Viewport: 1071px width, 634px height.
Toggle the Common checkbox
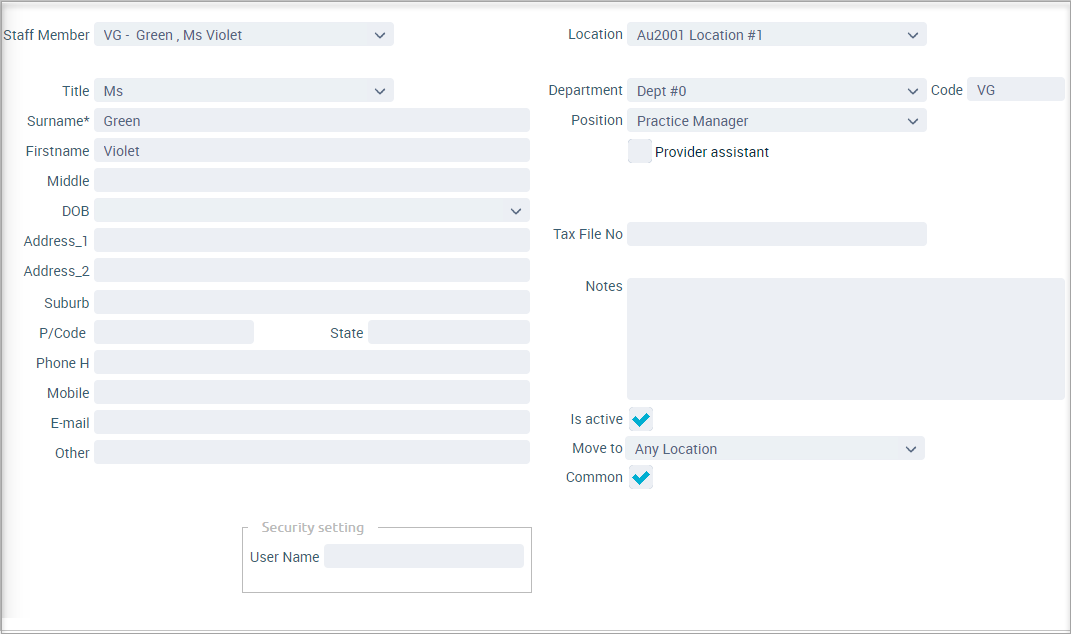pyautogui.click(x=641, y=477)
